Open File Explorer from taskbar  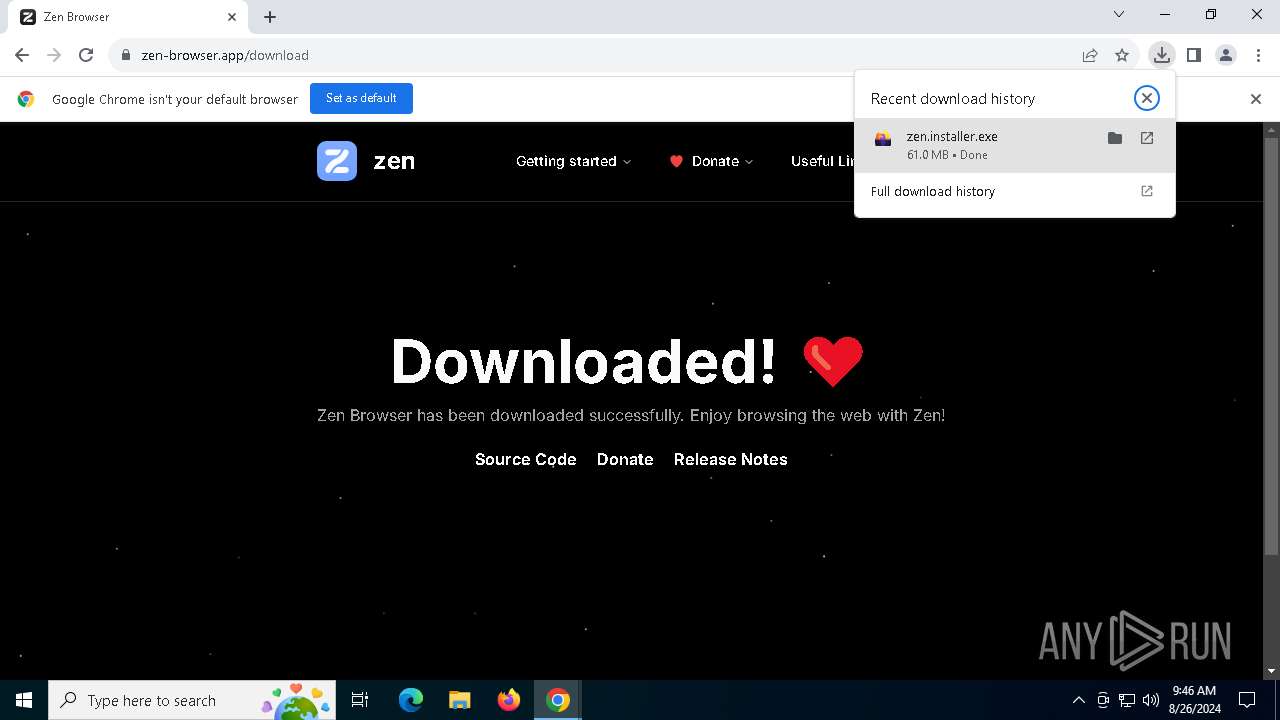(460, 700)
